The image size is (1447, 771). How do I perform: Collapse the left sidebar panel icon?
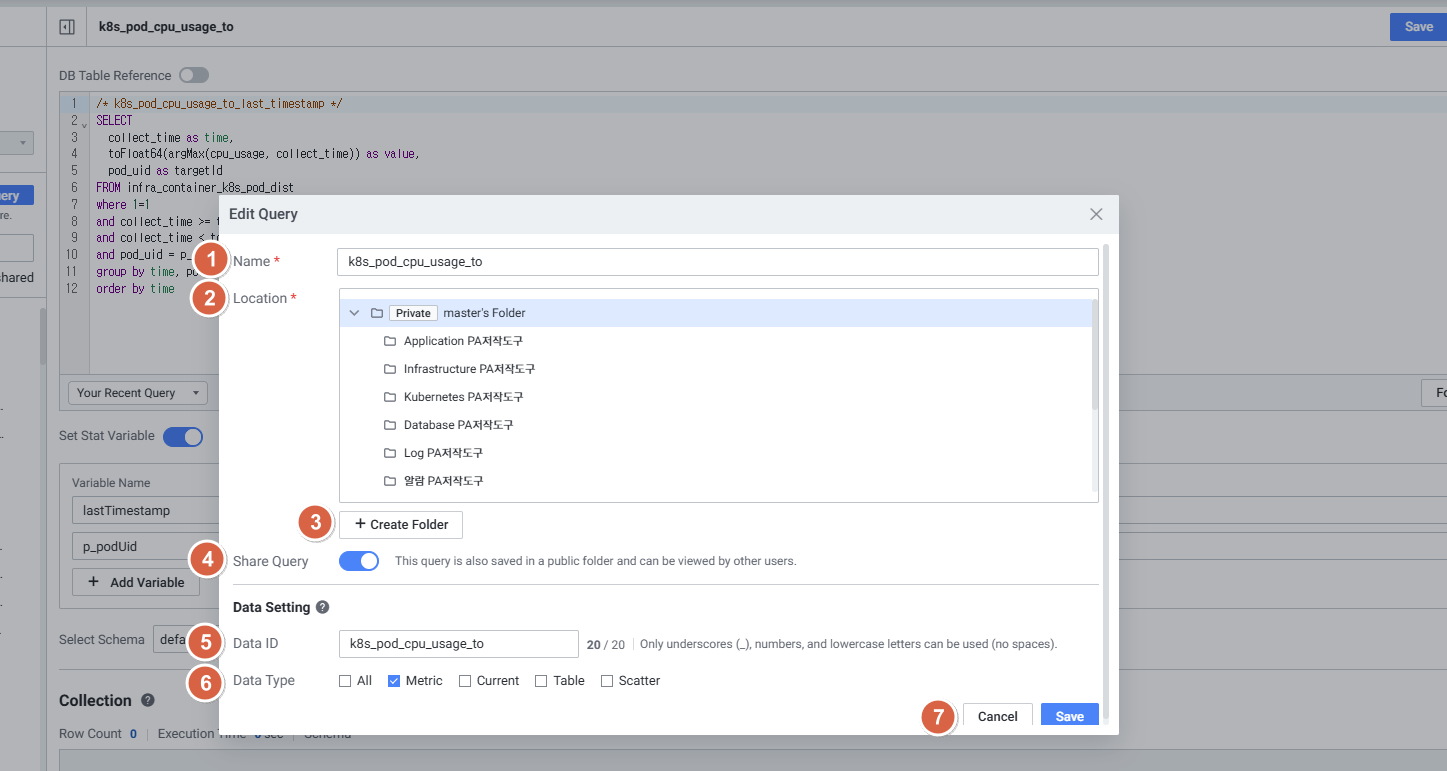[67, 27]
